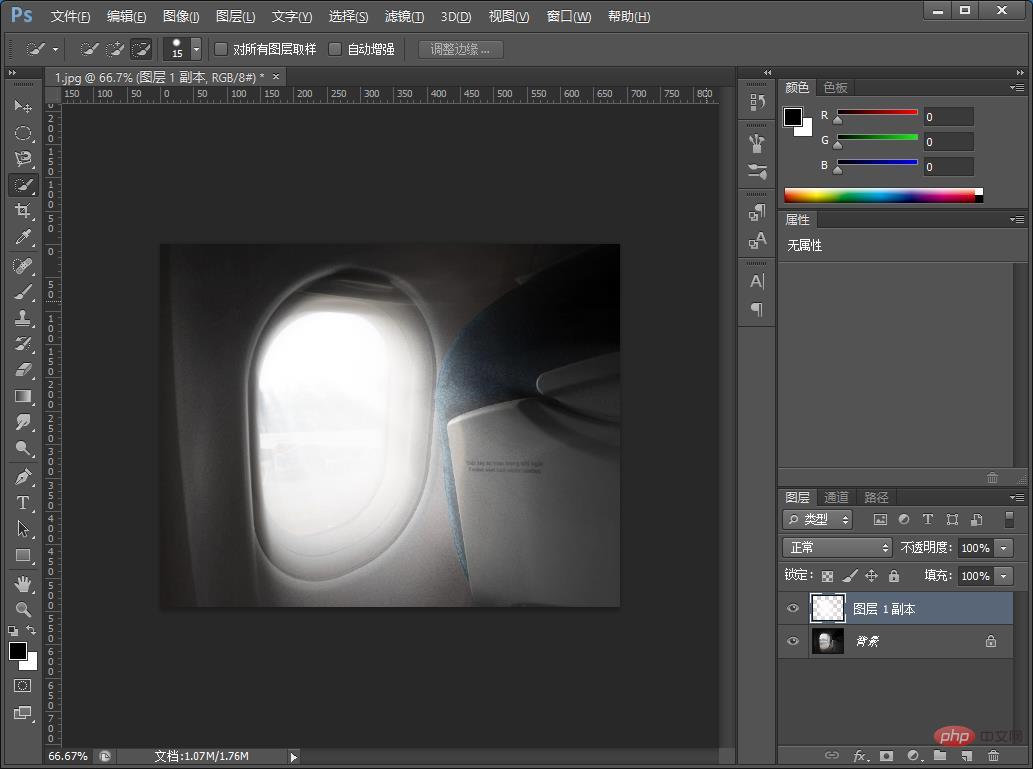
Task: Delete layer with trash icon
Action: (993, 755)
